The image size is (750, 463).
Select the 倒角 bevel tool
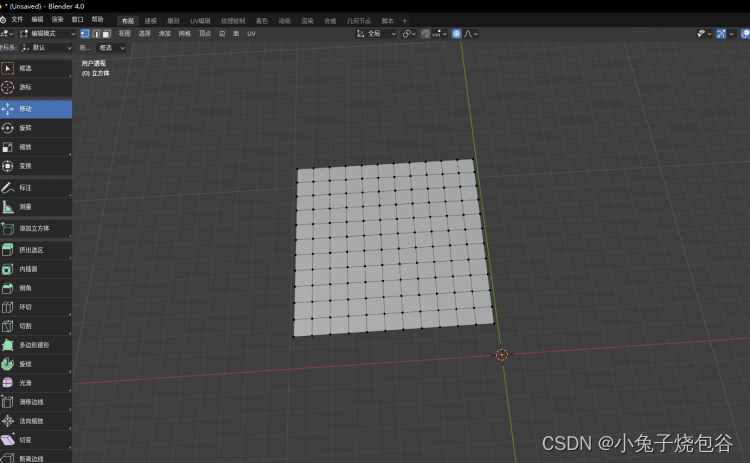[x=36, y=288]
